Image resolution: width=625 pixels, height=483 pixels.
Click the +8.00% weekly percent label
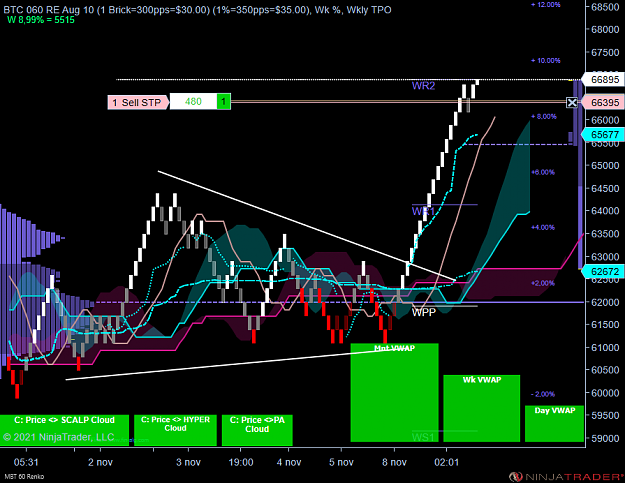pos(544,116)
